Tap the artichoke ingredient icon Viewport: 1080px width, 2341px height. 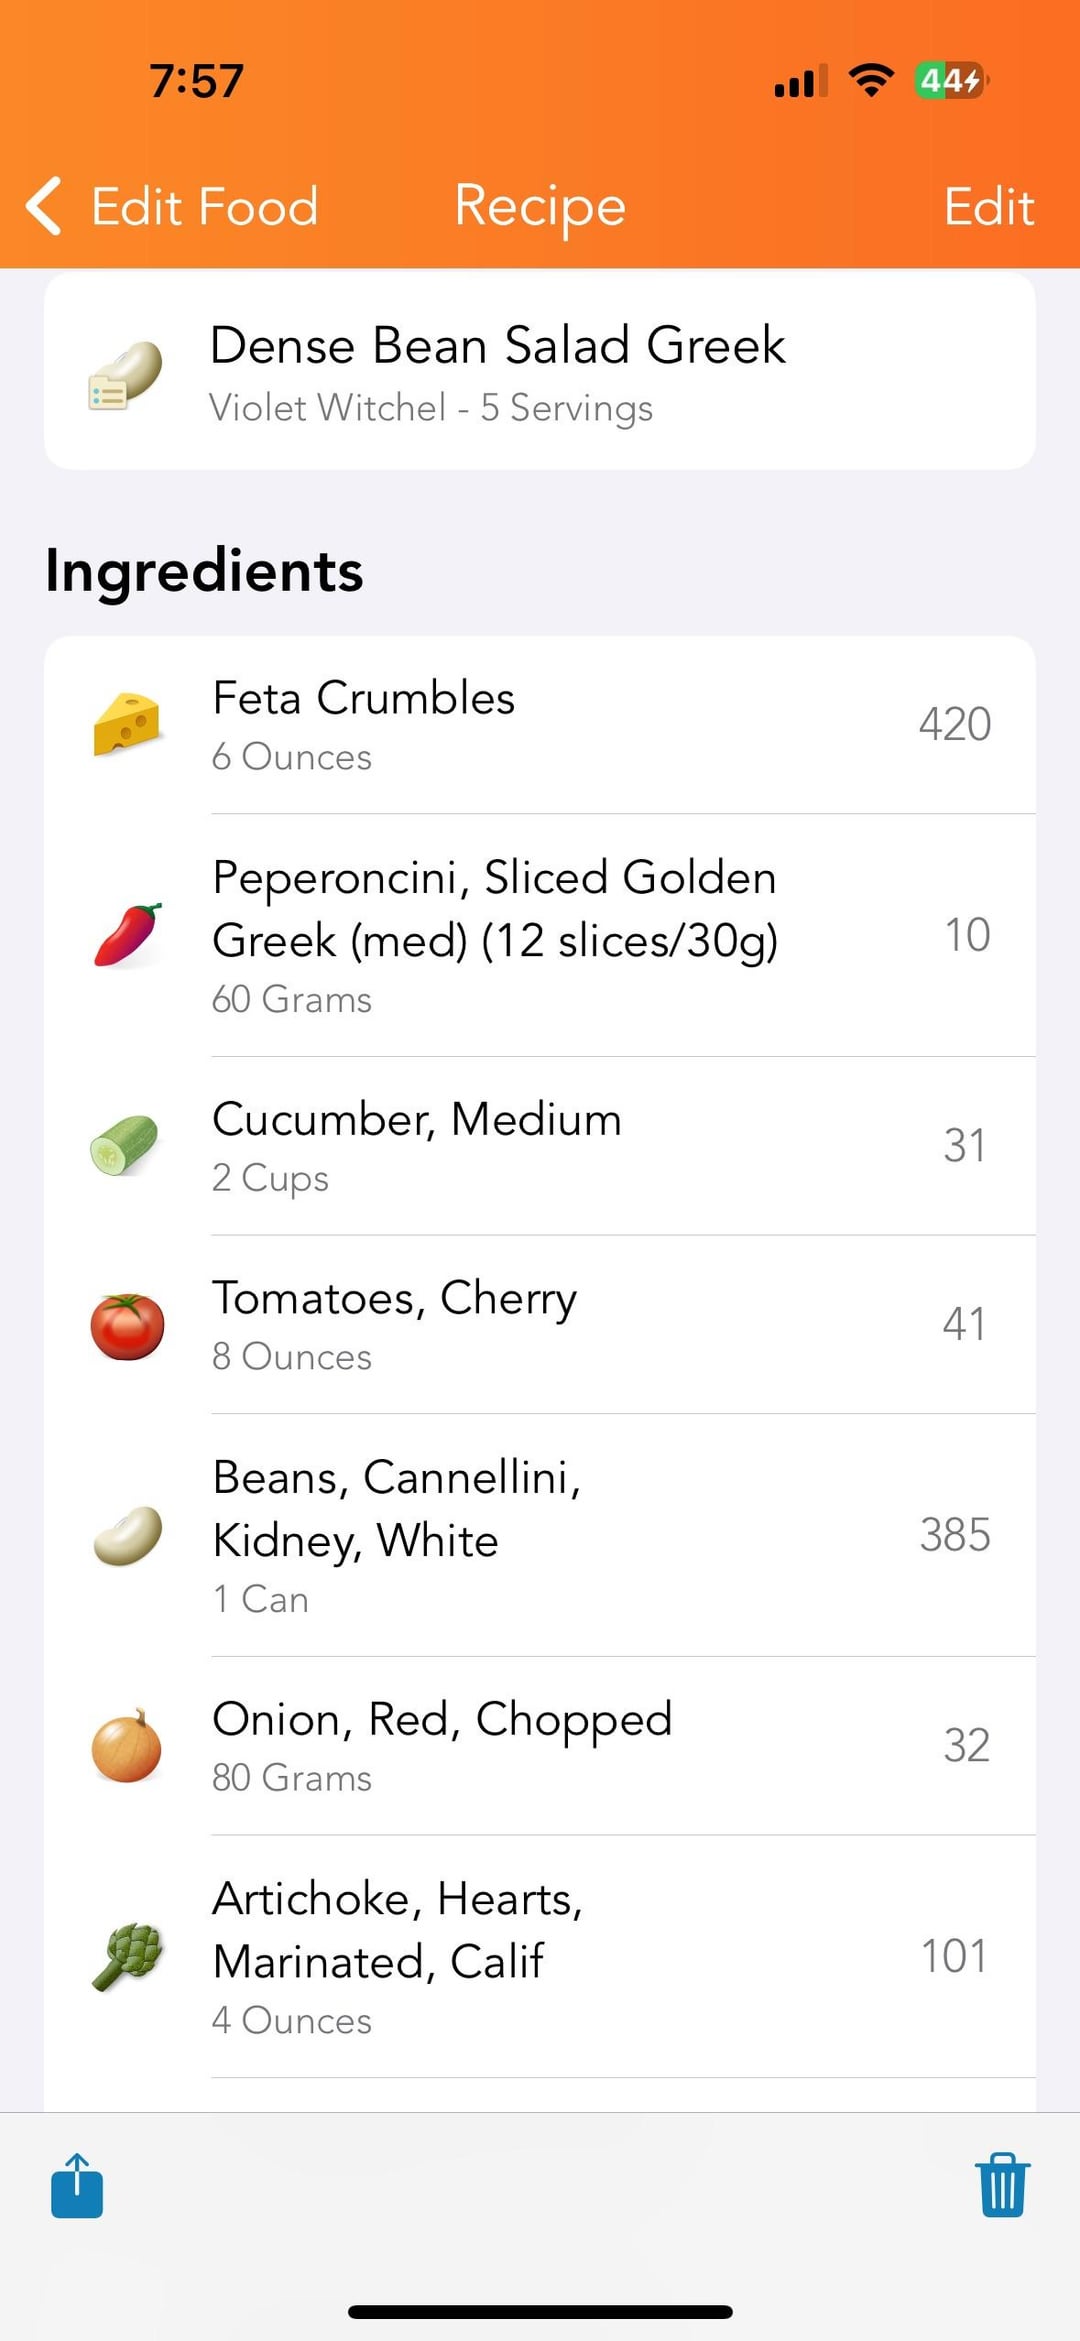click(127, 1956)
